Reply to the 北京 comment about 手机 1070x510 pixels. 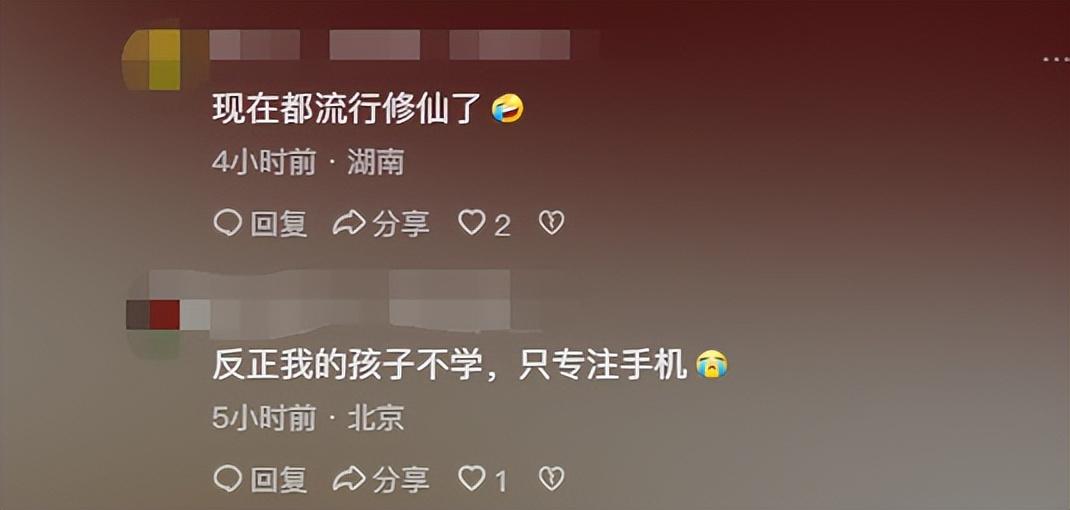(x=260, y=479)
